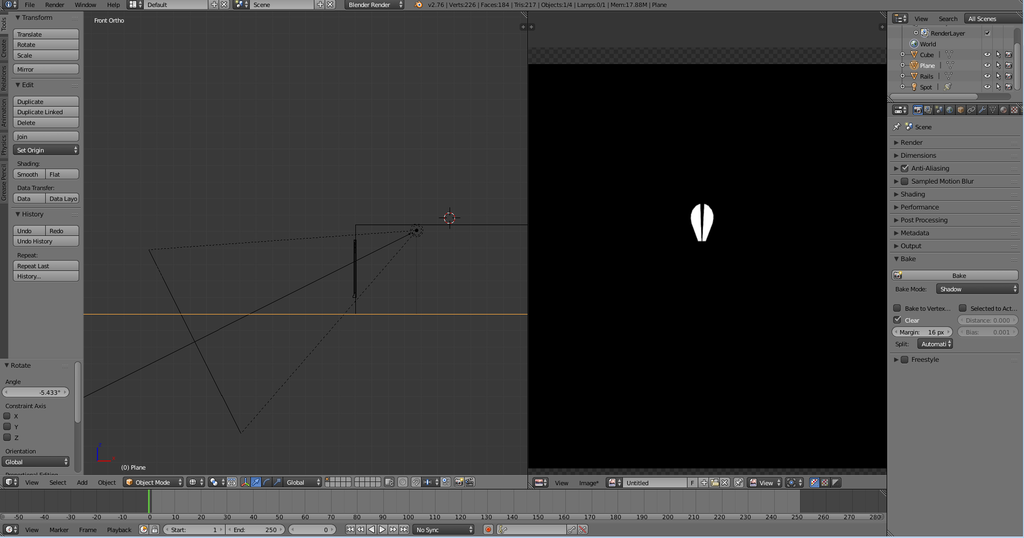Screen dimensions: 1024x538
Task: Toggle Rails selectability arrow icon in outliner
Action: click(x=998, y=76)
